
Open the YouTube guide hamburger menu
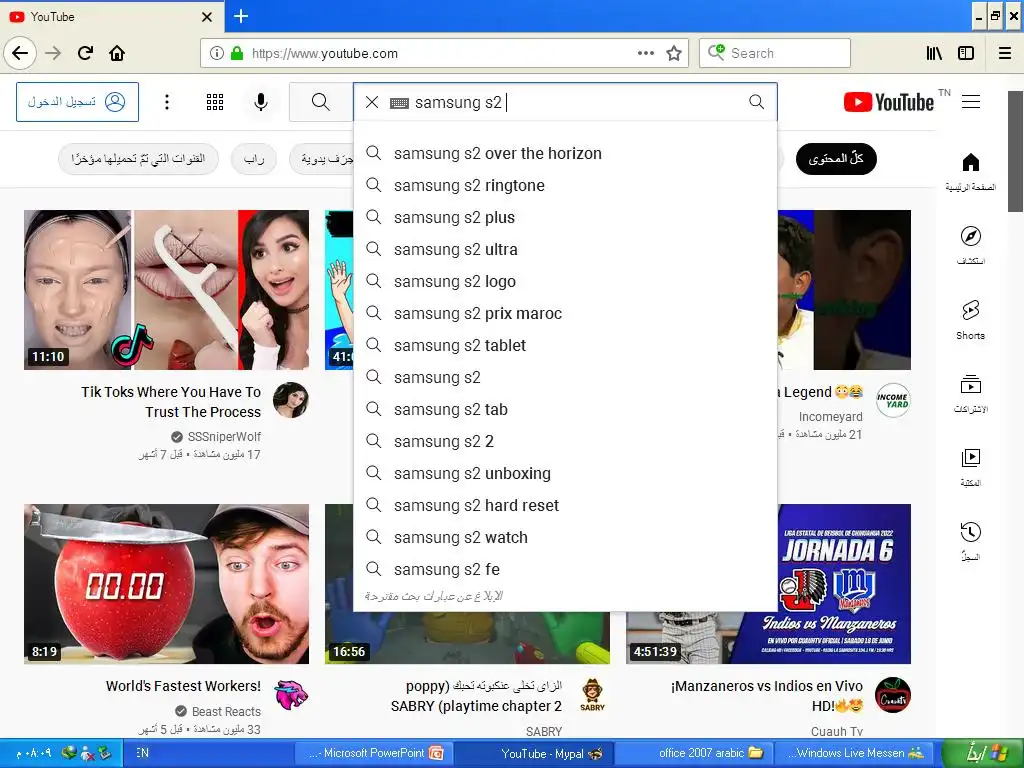971,101
